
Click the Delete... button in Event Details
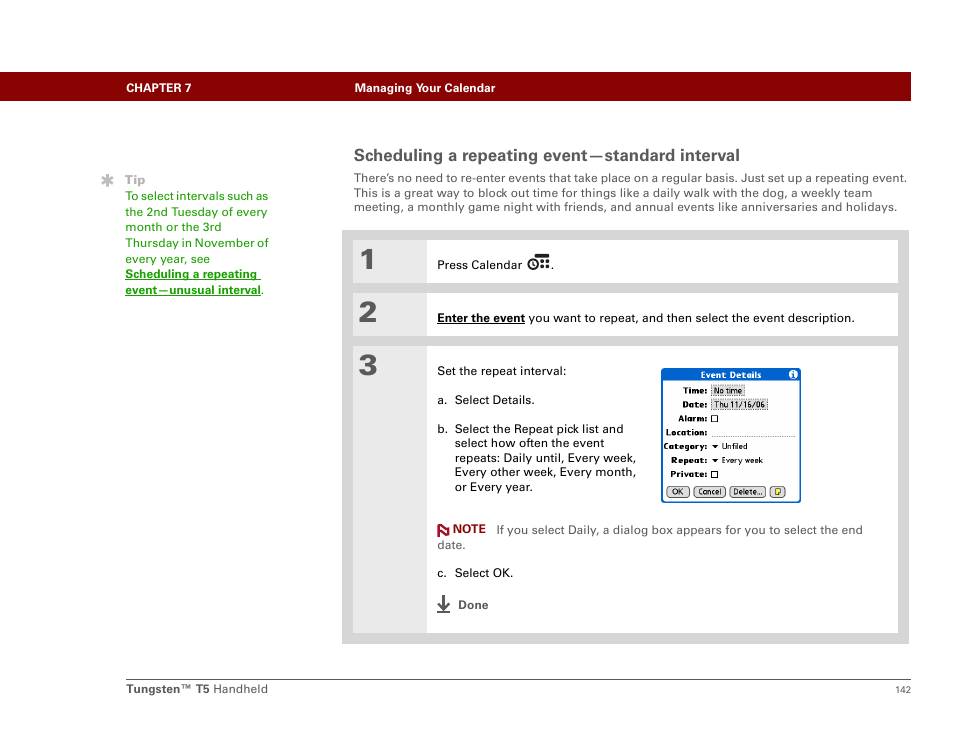pos(748,492)
